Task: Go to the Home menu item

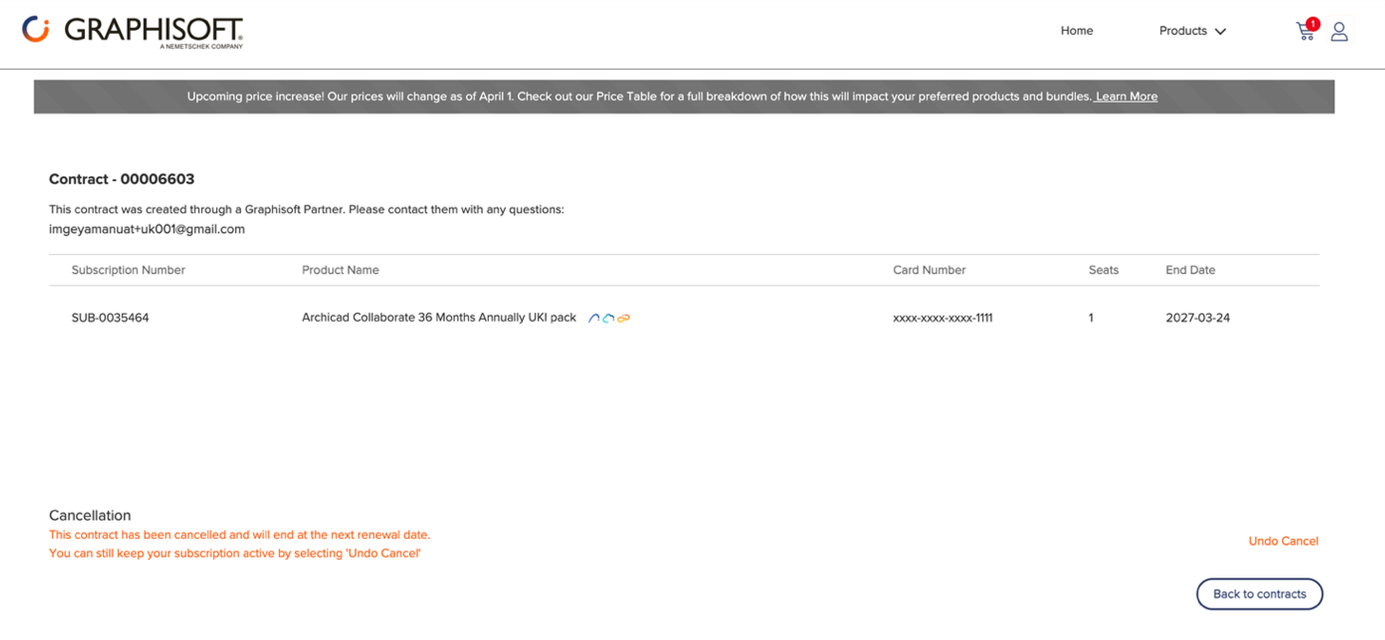Action: pyautogui.click(x=1076, y=31)
